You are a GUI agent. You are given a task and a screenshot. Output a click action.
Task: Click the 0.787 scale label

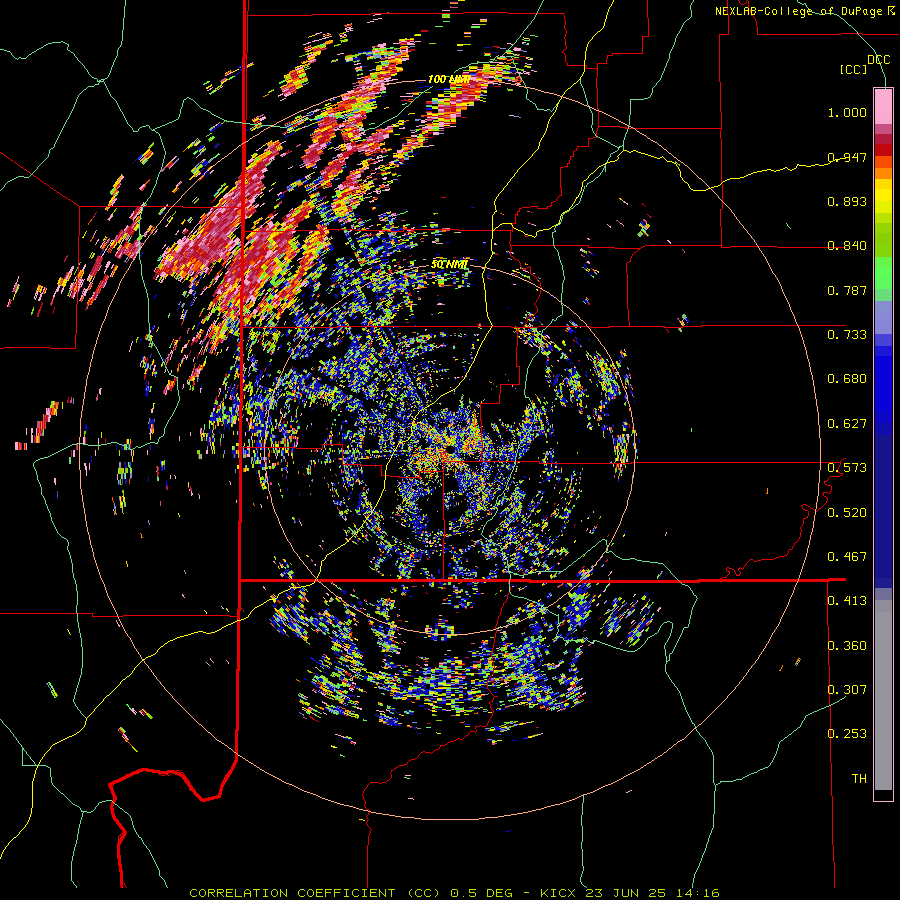[847, 290]
